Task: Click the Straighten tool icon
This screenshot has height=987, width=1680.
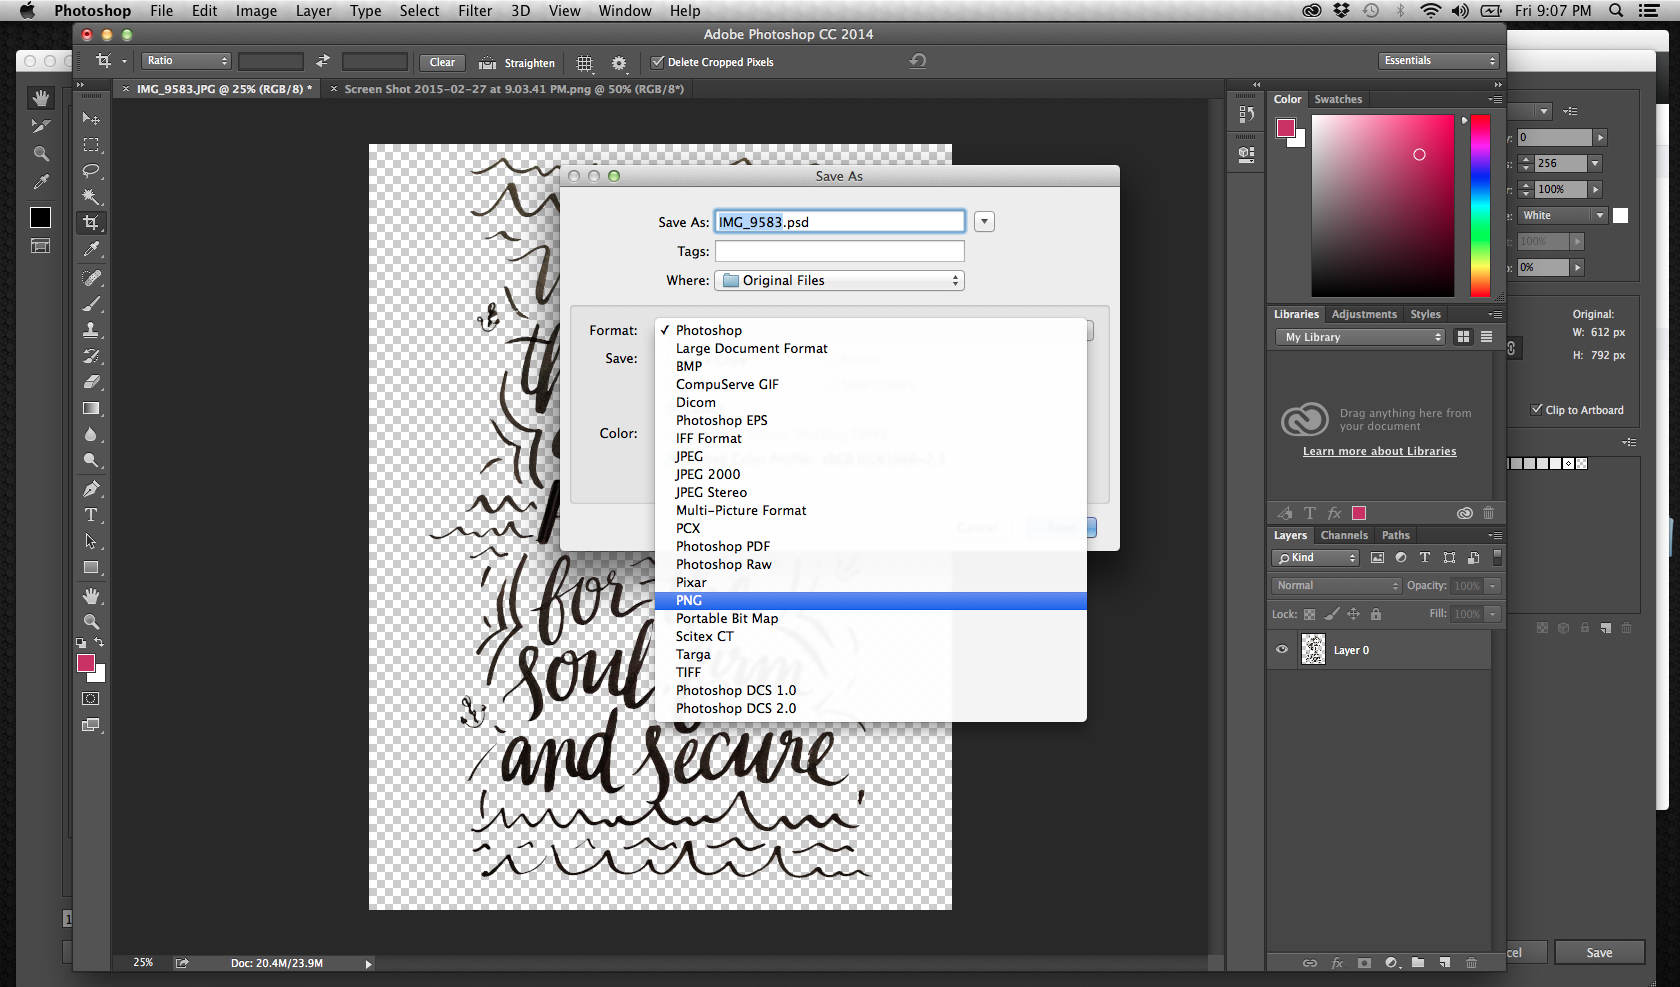Action: [487, 63]
